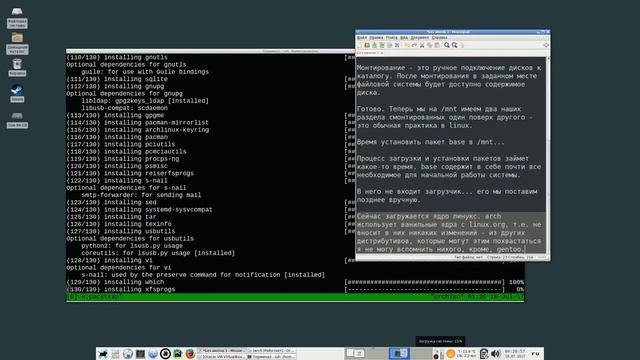This screenshot has height=360, width=640.
Task: Open the Home folder desktop icon
Action: [x=17, y=43]
